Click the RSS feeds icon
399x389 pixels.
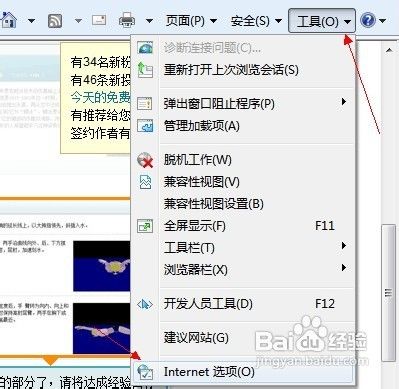(x=55, y=21)
